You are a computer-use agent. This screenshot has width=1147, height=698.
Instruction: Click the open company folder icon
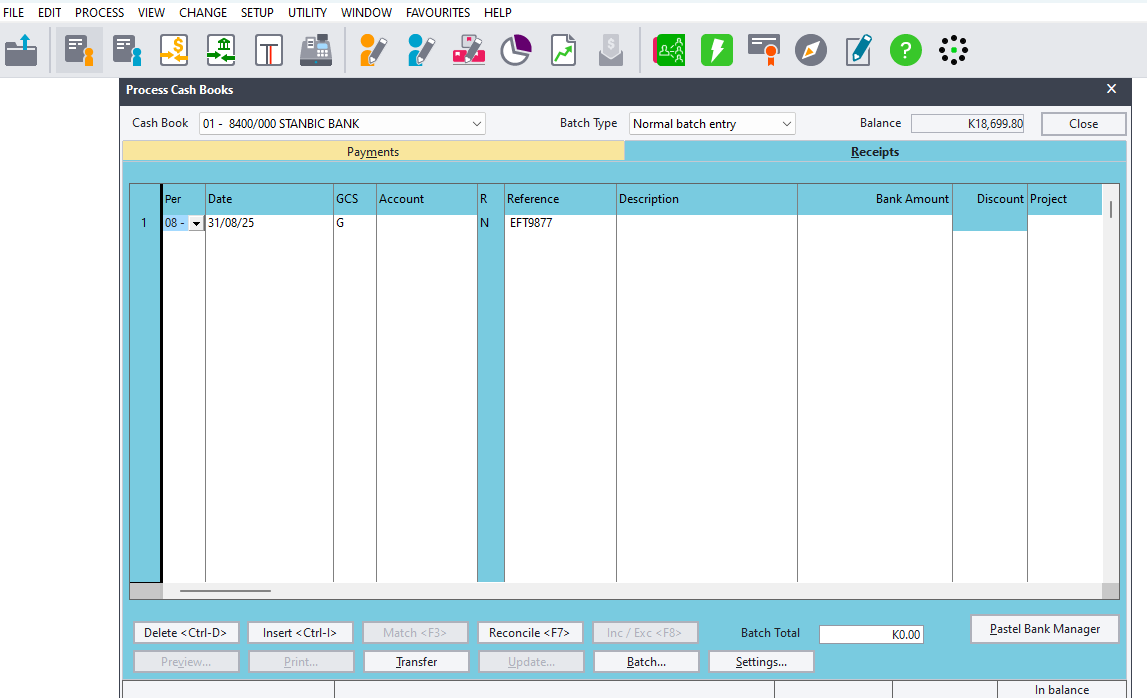click(21, 50)
